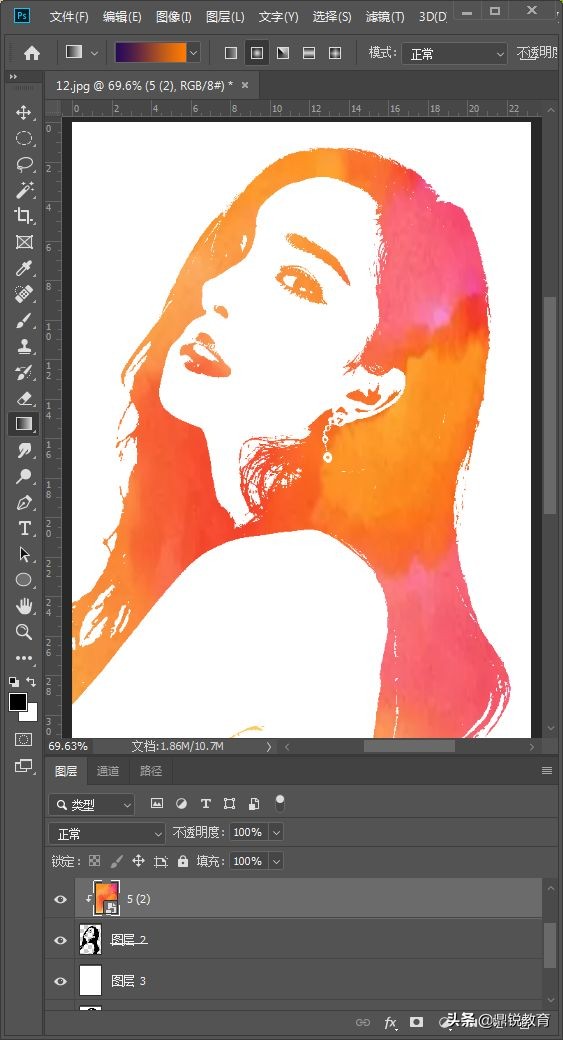Image resolution: width=563 pixels, height=1040 pixels.
Task: Select the Magic Wand tool
Action: click(24, 190)
